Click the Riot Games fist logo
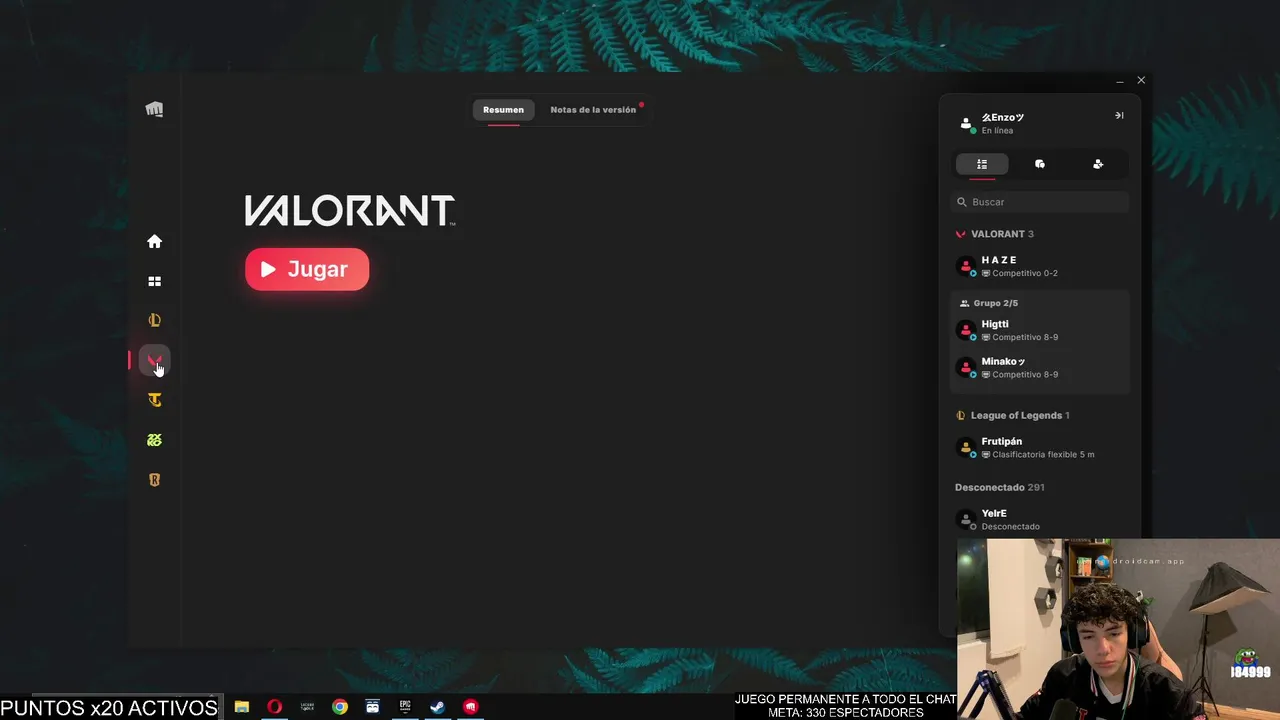The image size is (1280, 720). 154,109
